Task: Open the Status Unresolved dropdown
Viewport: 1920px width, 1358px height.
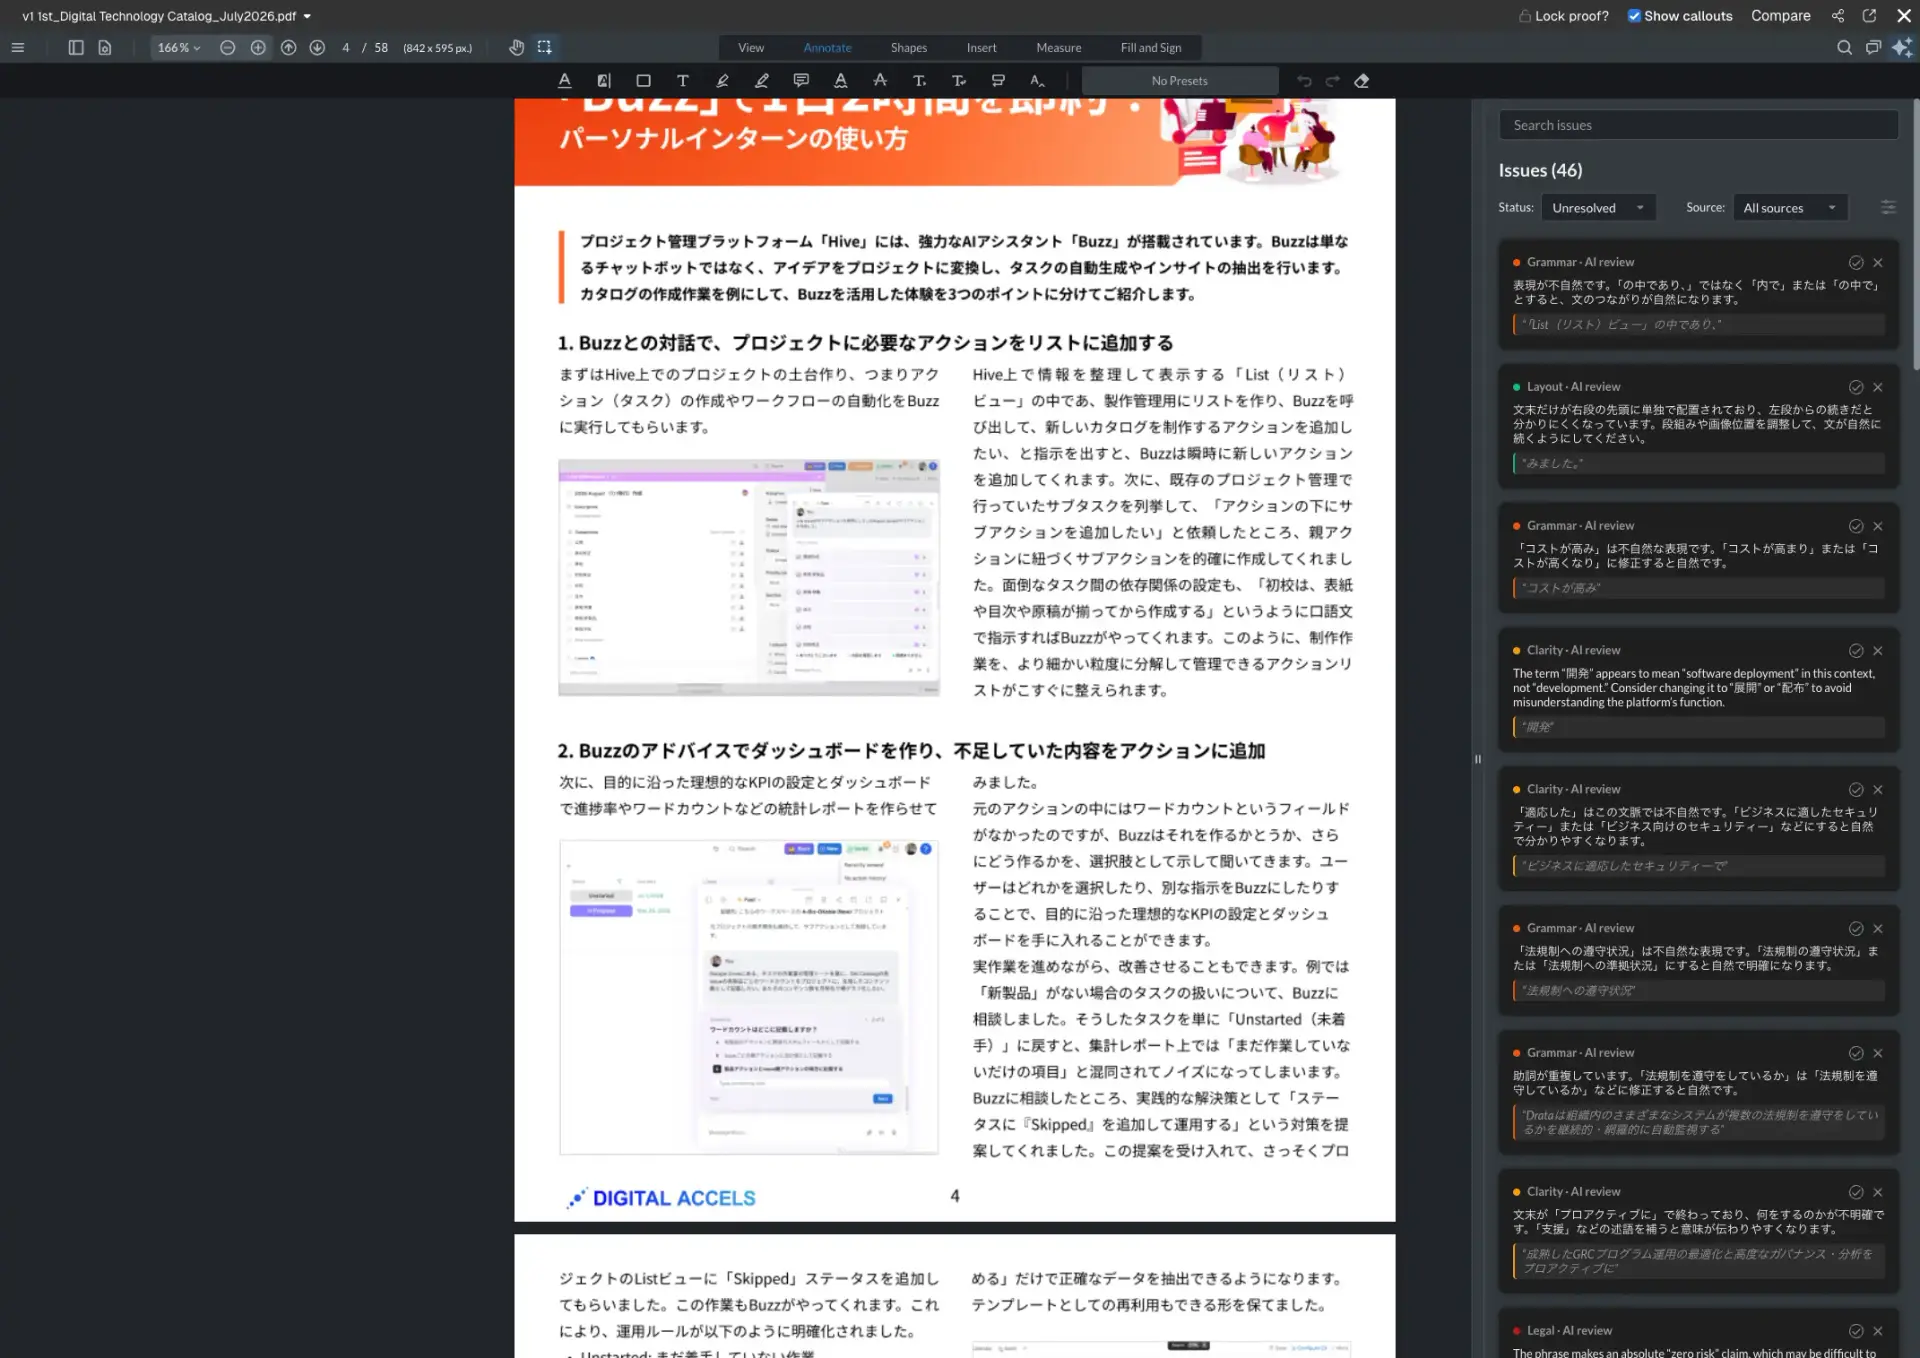Action: coord(1598,208)
